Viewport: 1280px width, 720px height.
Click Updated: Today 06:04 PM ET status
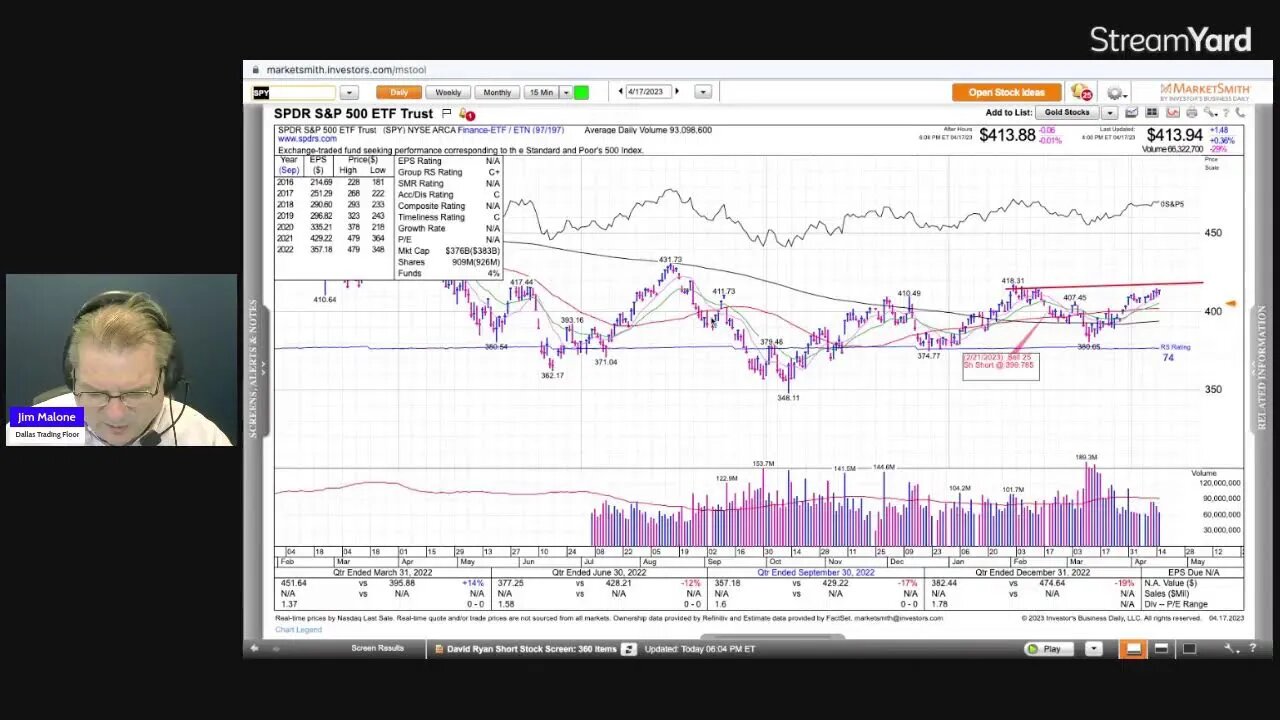tap(700, 649)
